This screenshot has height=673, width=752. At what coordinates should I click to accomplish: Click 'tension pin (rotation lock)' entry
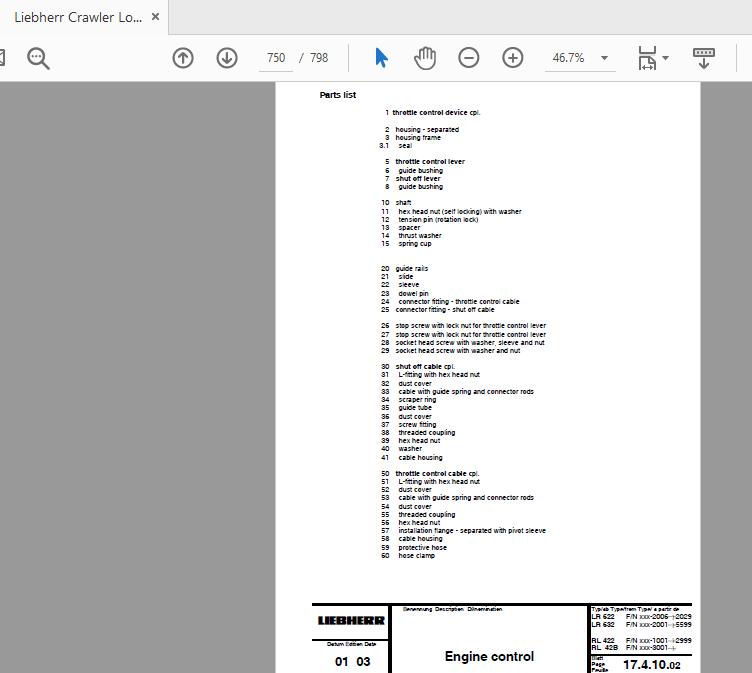click(x=438, y=220)
